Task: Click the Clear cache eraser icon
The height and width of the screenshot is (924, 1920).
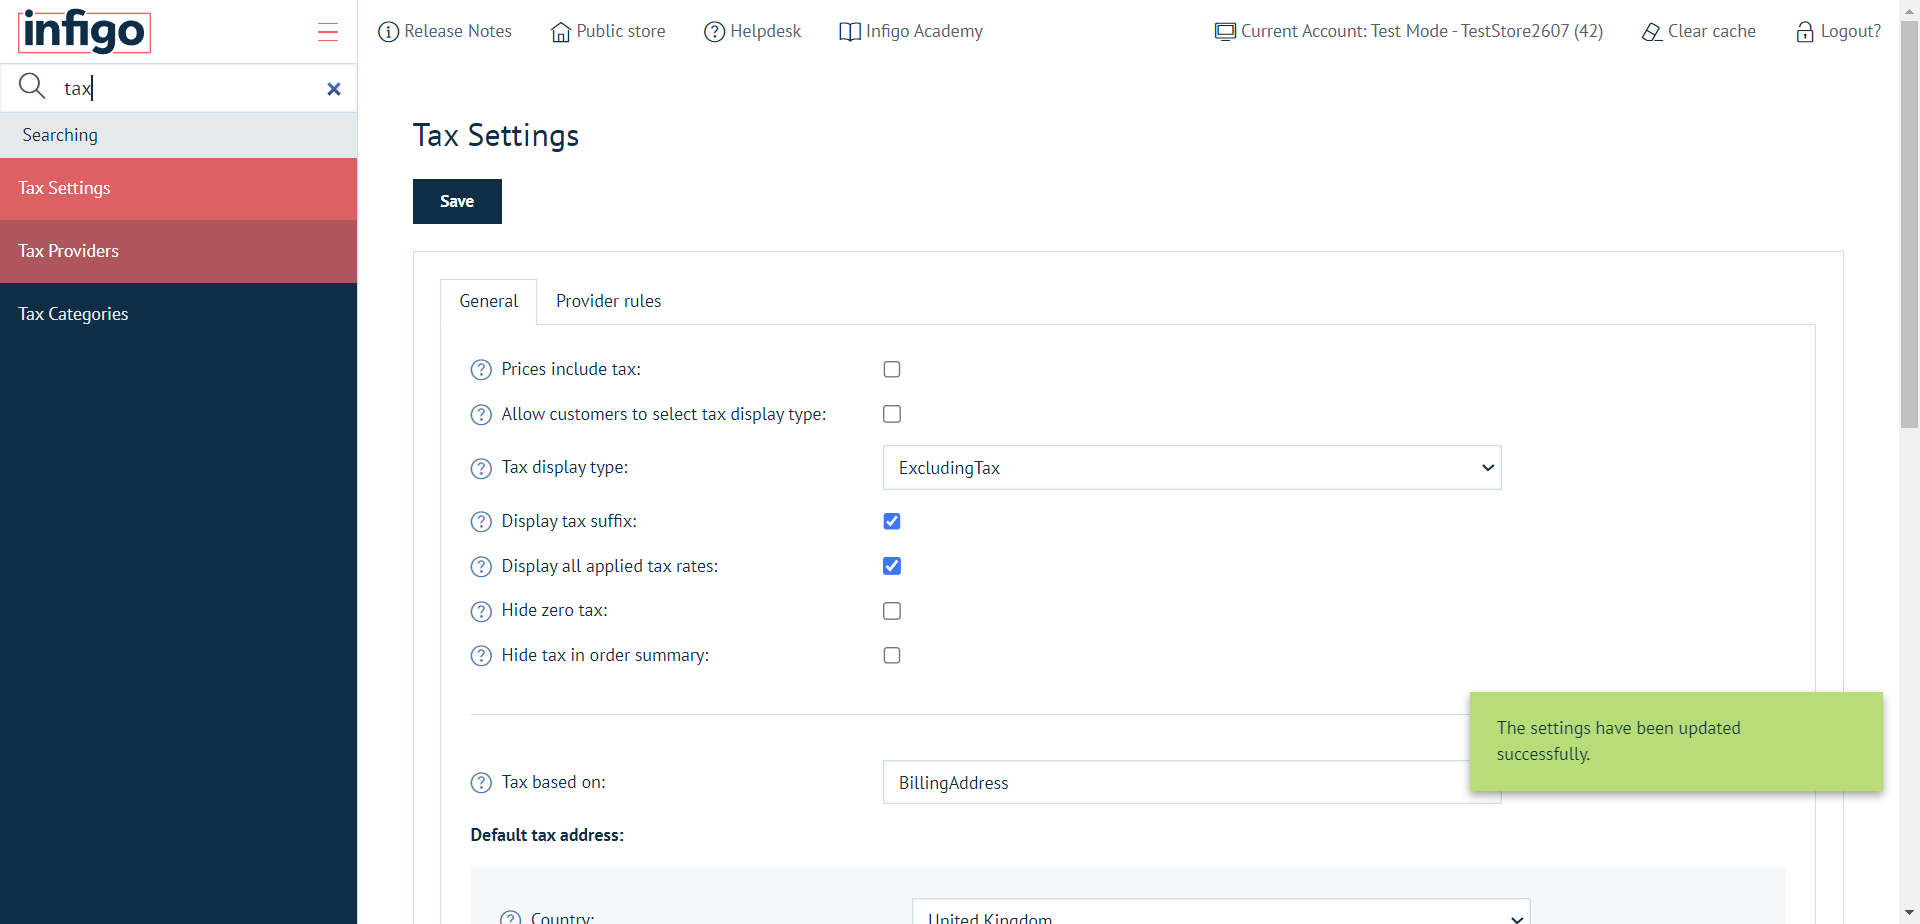Action: [x=1652, y=32]
